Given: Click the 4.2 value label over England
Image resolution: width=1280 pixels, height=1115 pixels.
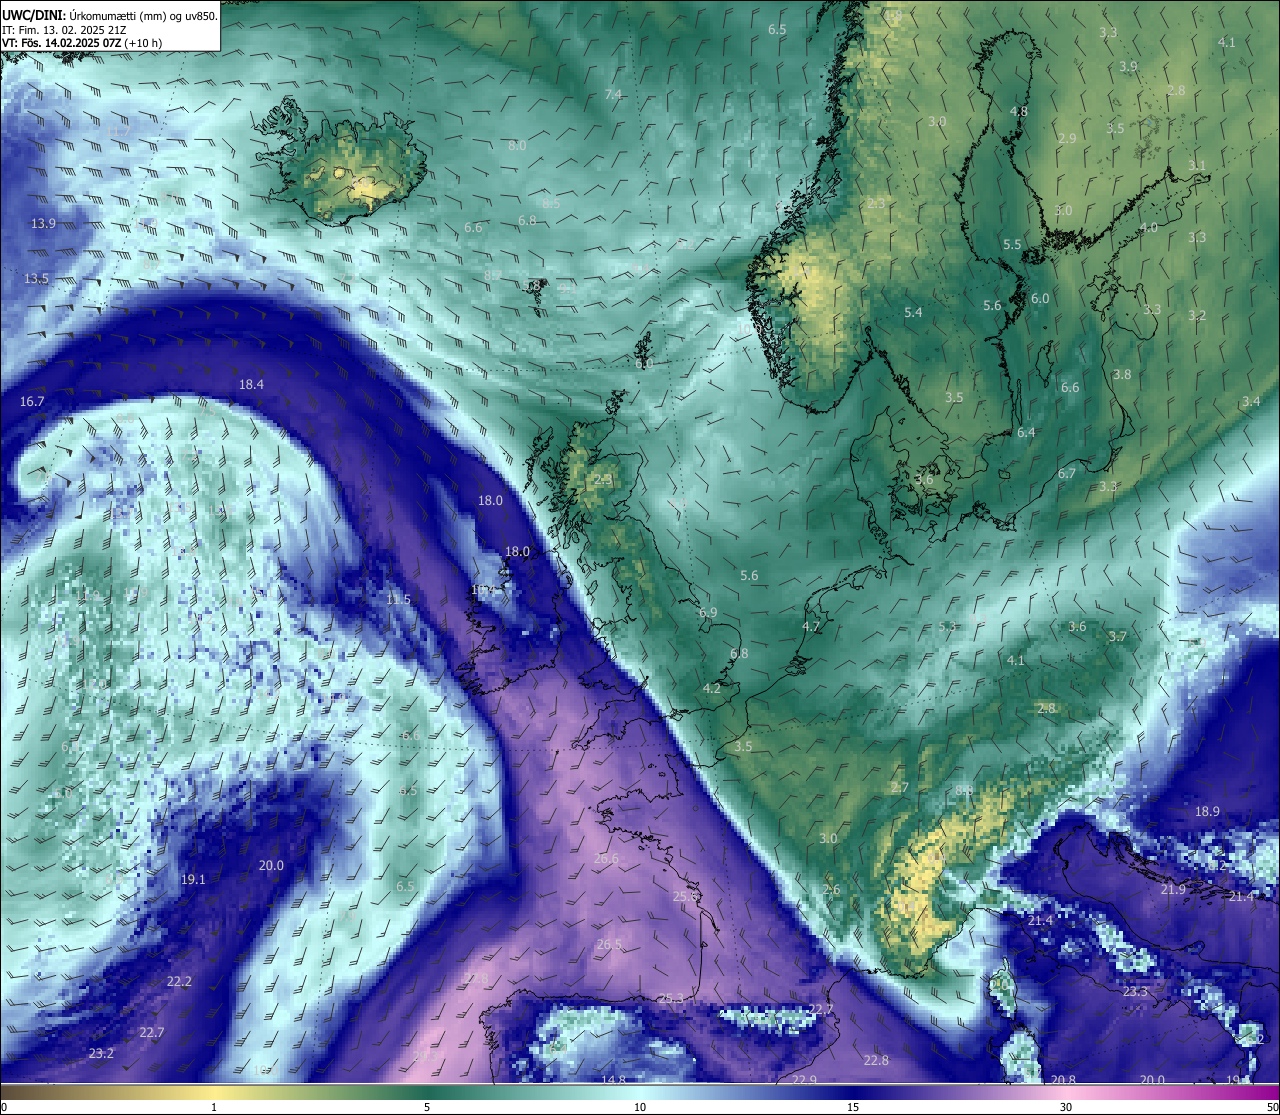Looking at the screenshot, I should pos(712,689).
